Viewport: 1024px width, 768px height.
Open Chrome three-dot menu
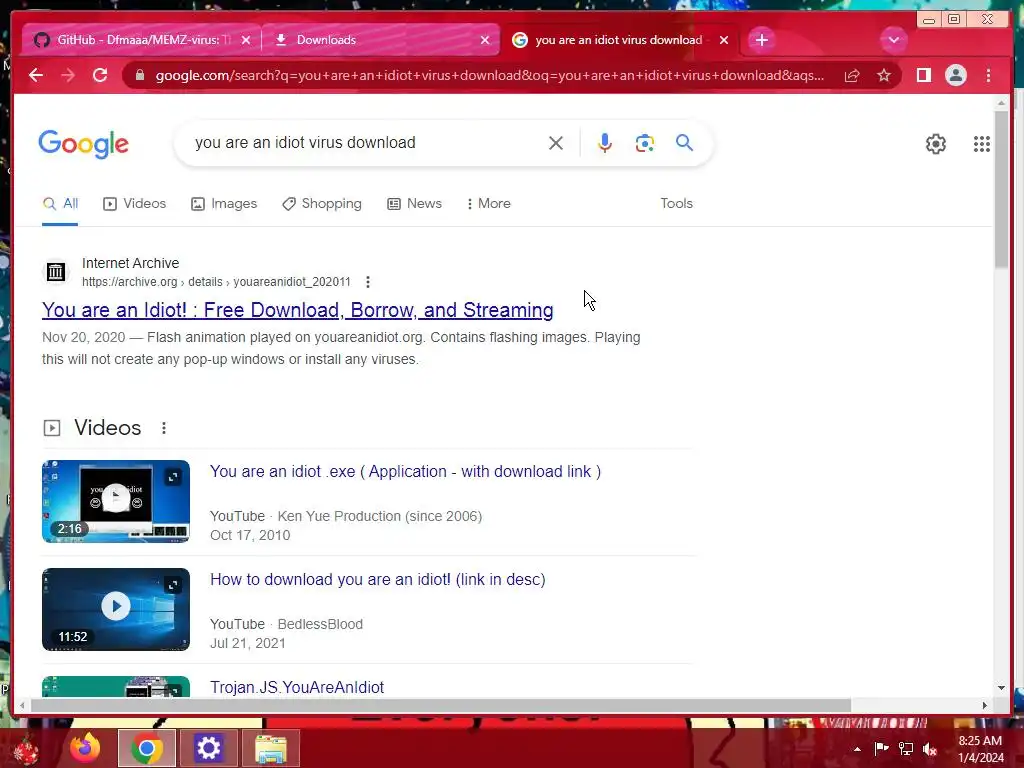tap(988, 75)
